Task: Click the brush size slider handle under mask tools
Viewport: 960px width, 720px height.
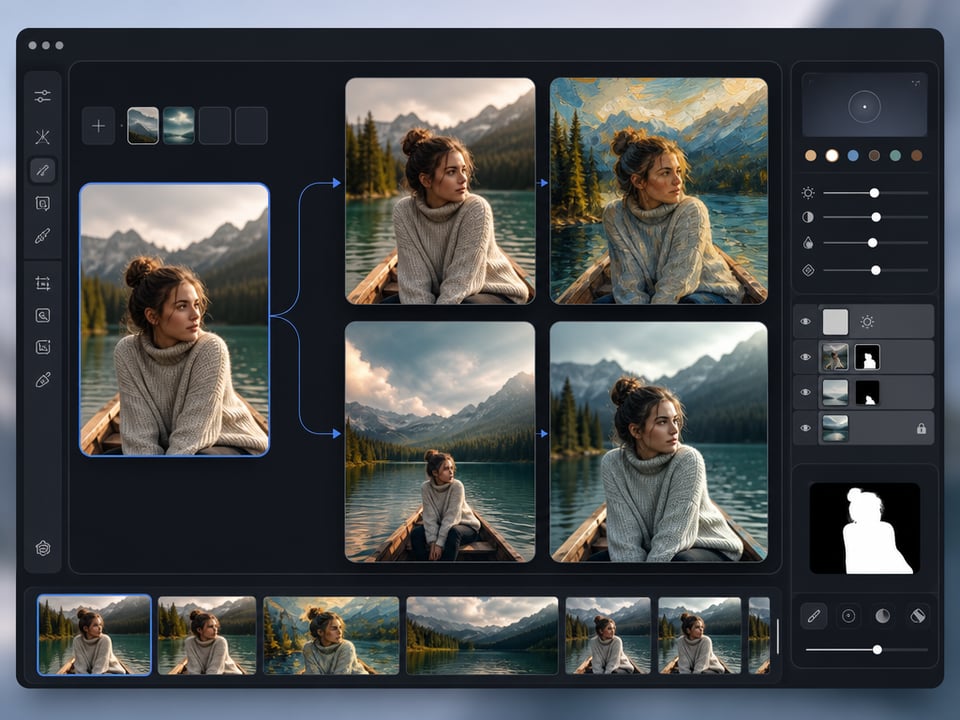Action: pos(877,650)
